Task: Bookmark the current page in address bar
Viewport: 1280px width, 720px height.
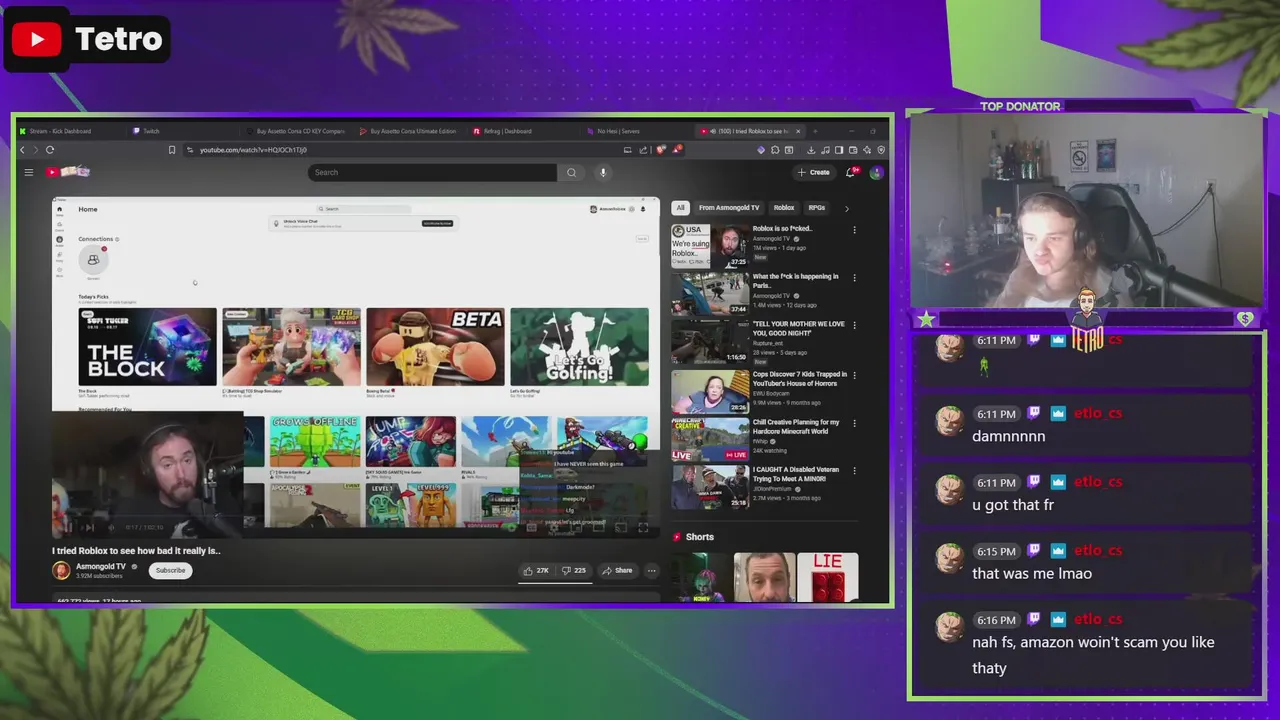Action: click(x=172, y=150)
